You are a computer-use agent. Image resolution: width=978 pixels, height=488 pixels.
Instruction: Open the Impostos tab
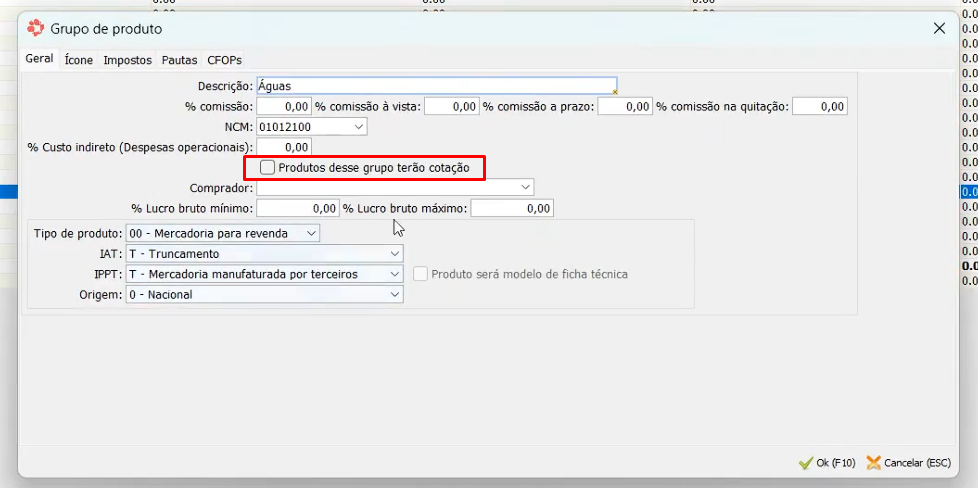pos(127,60)
